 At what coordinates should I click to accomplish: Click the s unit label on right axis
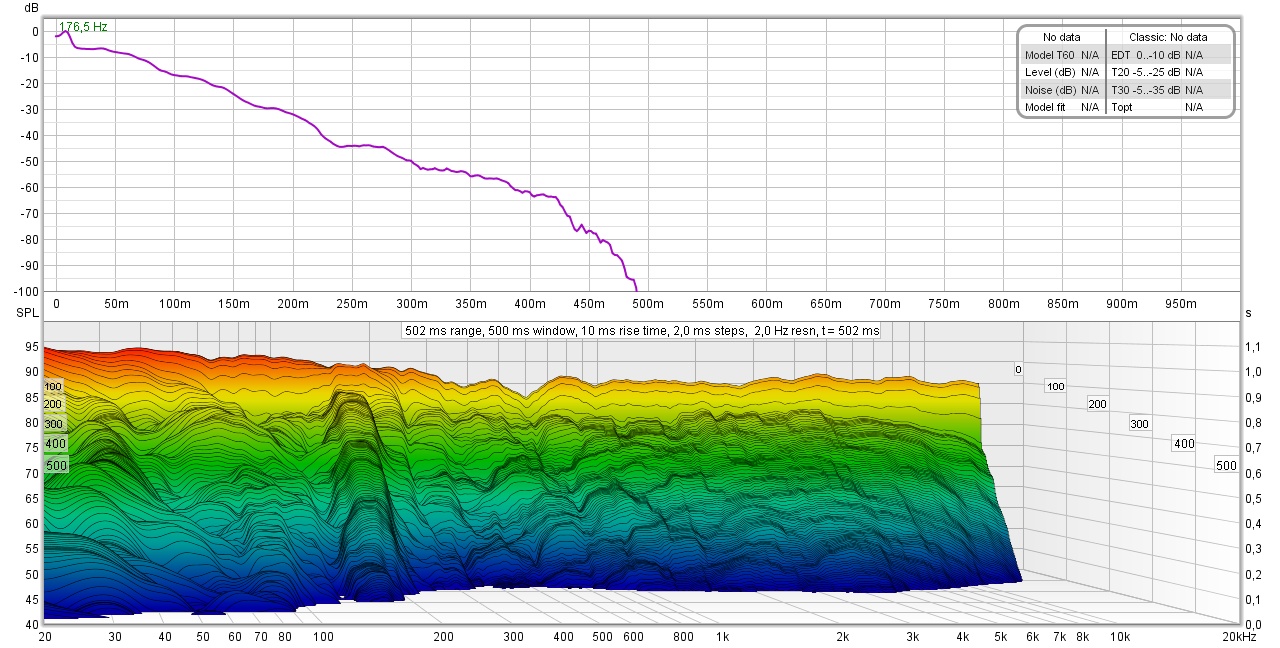1249,314
